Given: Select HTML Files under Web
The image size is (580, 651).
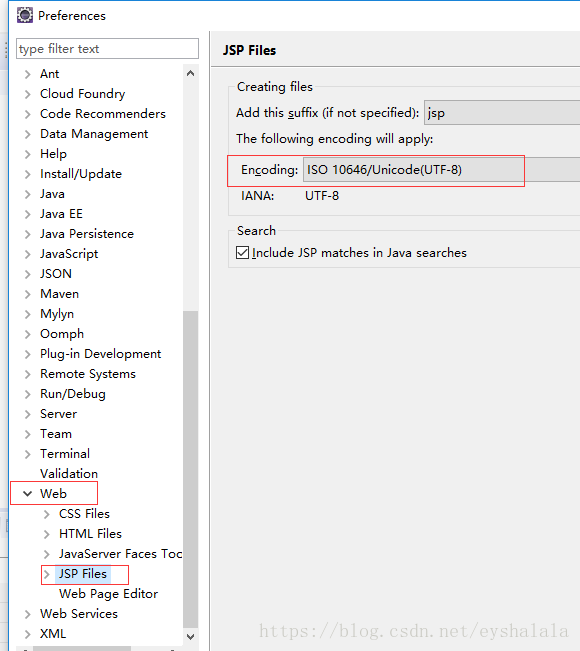Looking at the screenshot, I should 90,534.
